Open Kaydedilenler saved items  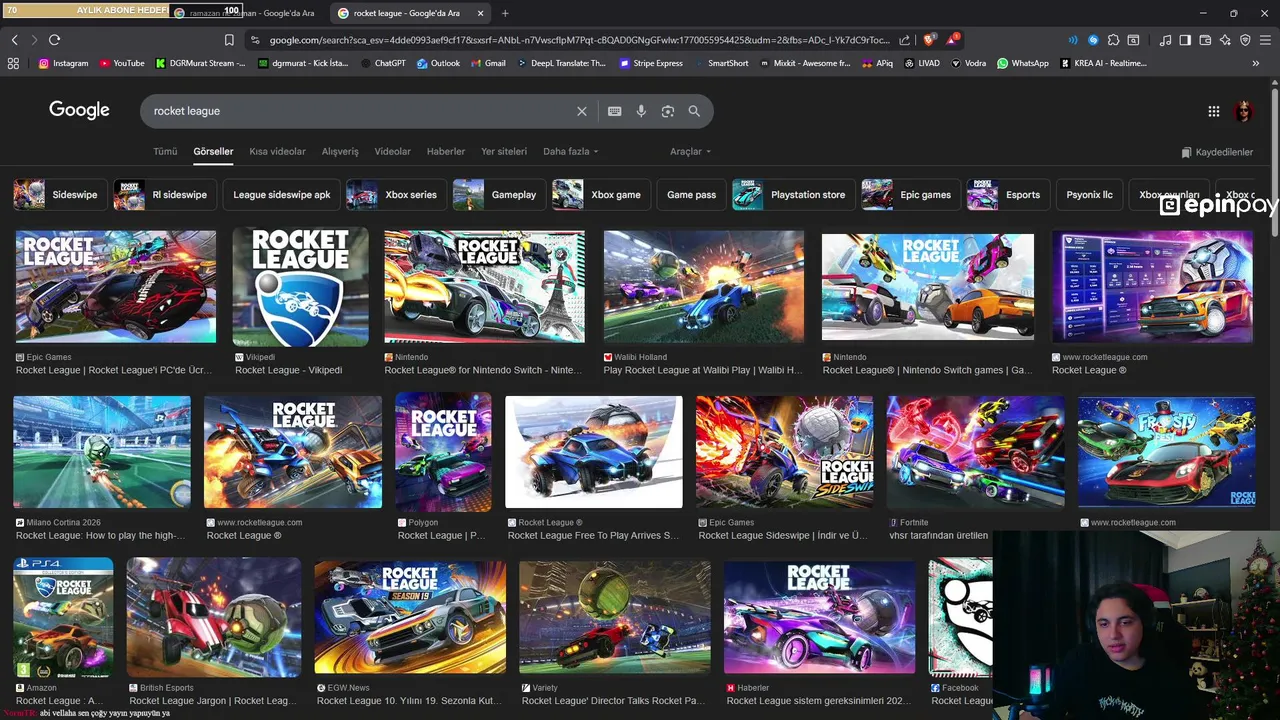pyautogui.click(x=1217, y=152)
